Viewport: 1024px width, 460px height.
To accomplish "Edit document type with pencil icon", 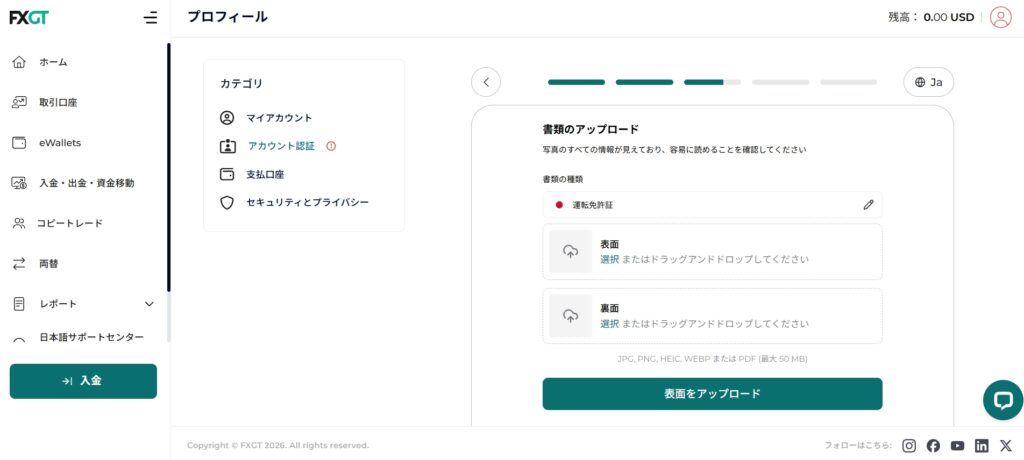I will (x=868, y=205).
